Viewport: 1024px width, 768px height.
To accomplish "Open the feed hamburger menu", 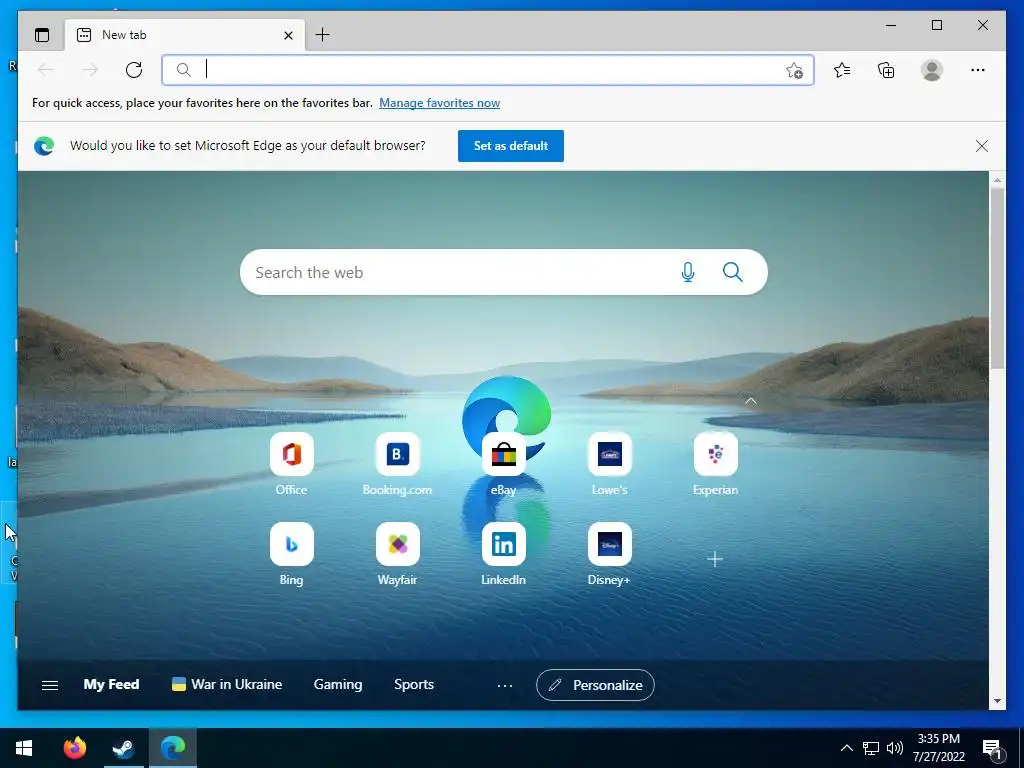I will coord(50,684).
